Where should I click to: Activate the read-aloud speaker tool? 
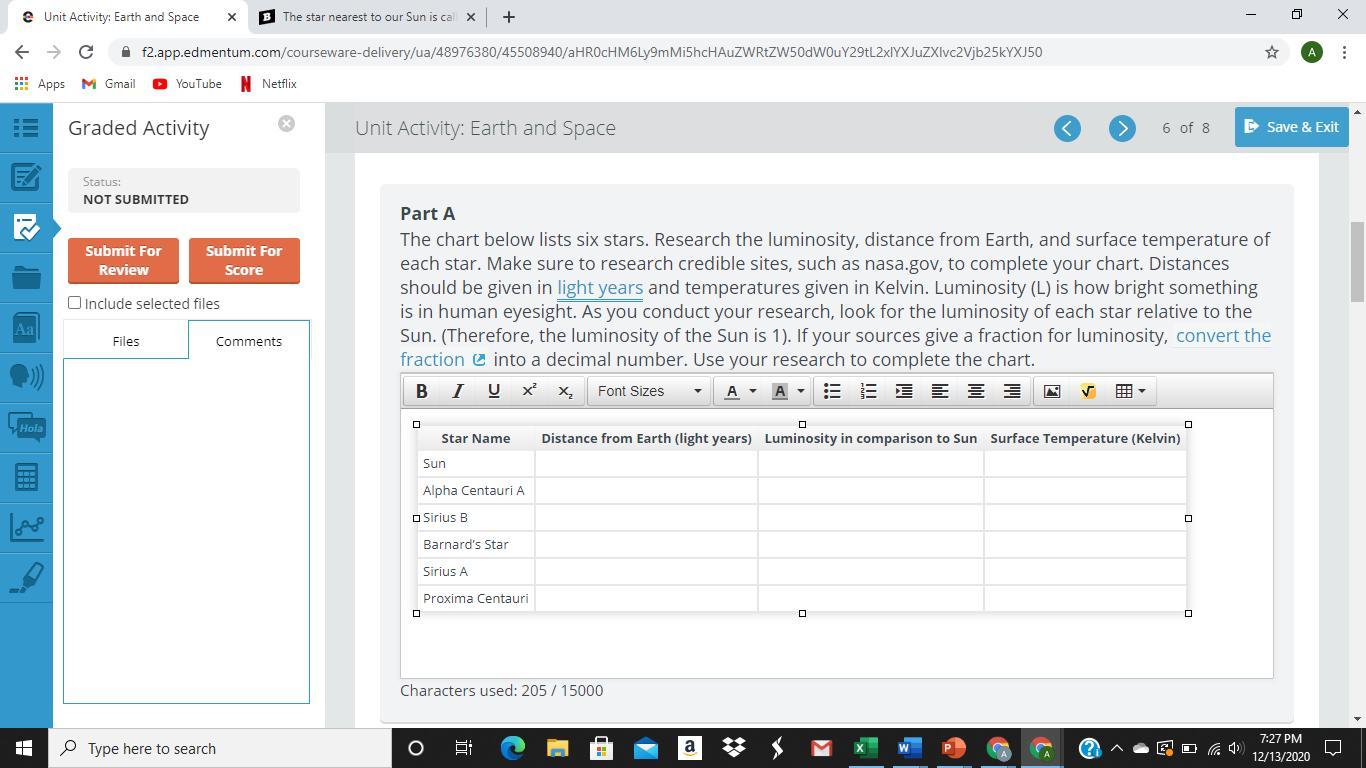tap(26, 377)
